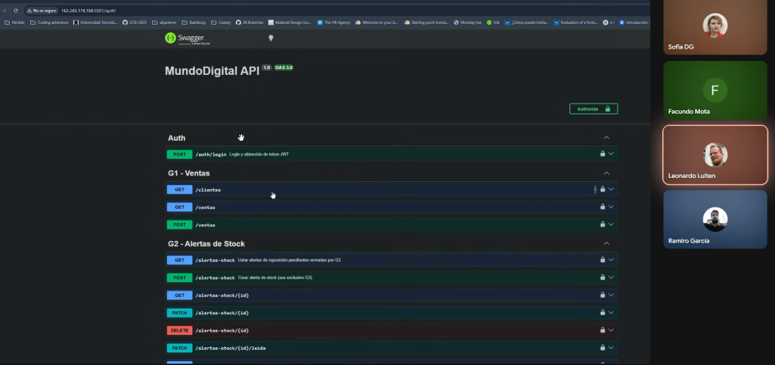
Task: Click the G2 - Alertas de Stock heading
Action: point(206,244)
